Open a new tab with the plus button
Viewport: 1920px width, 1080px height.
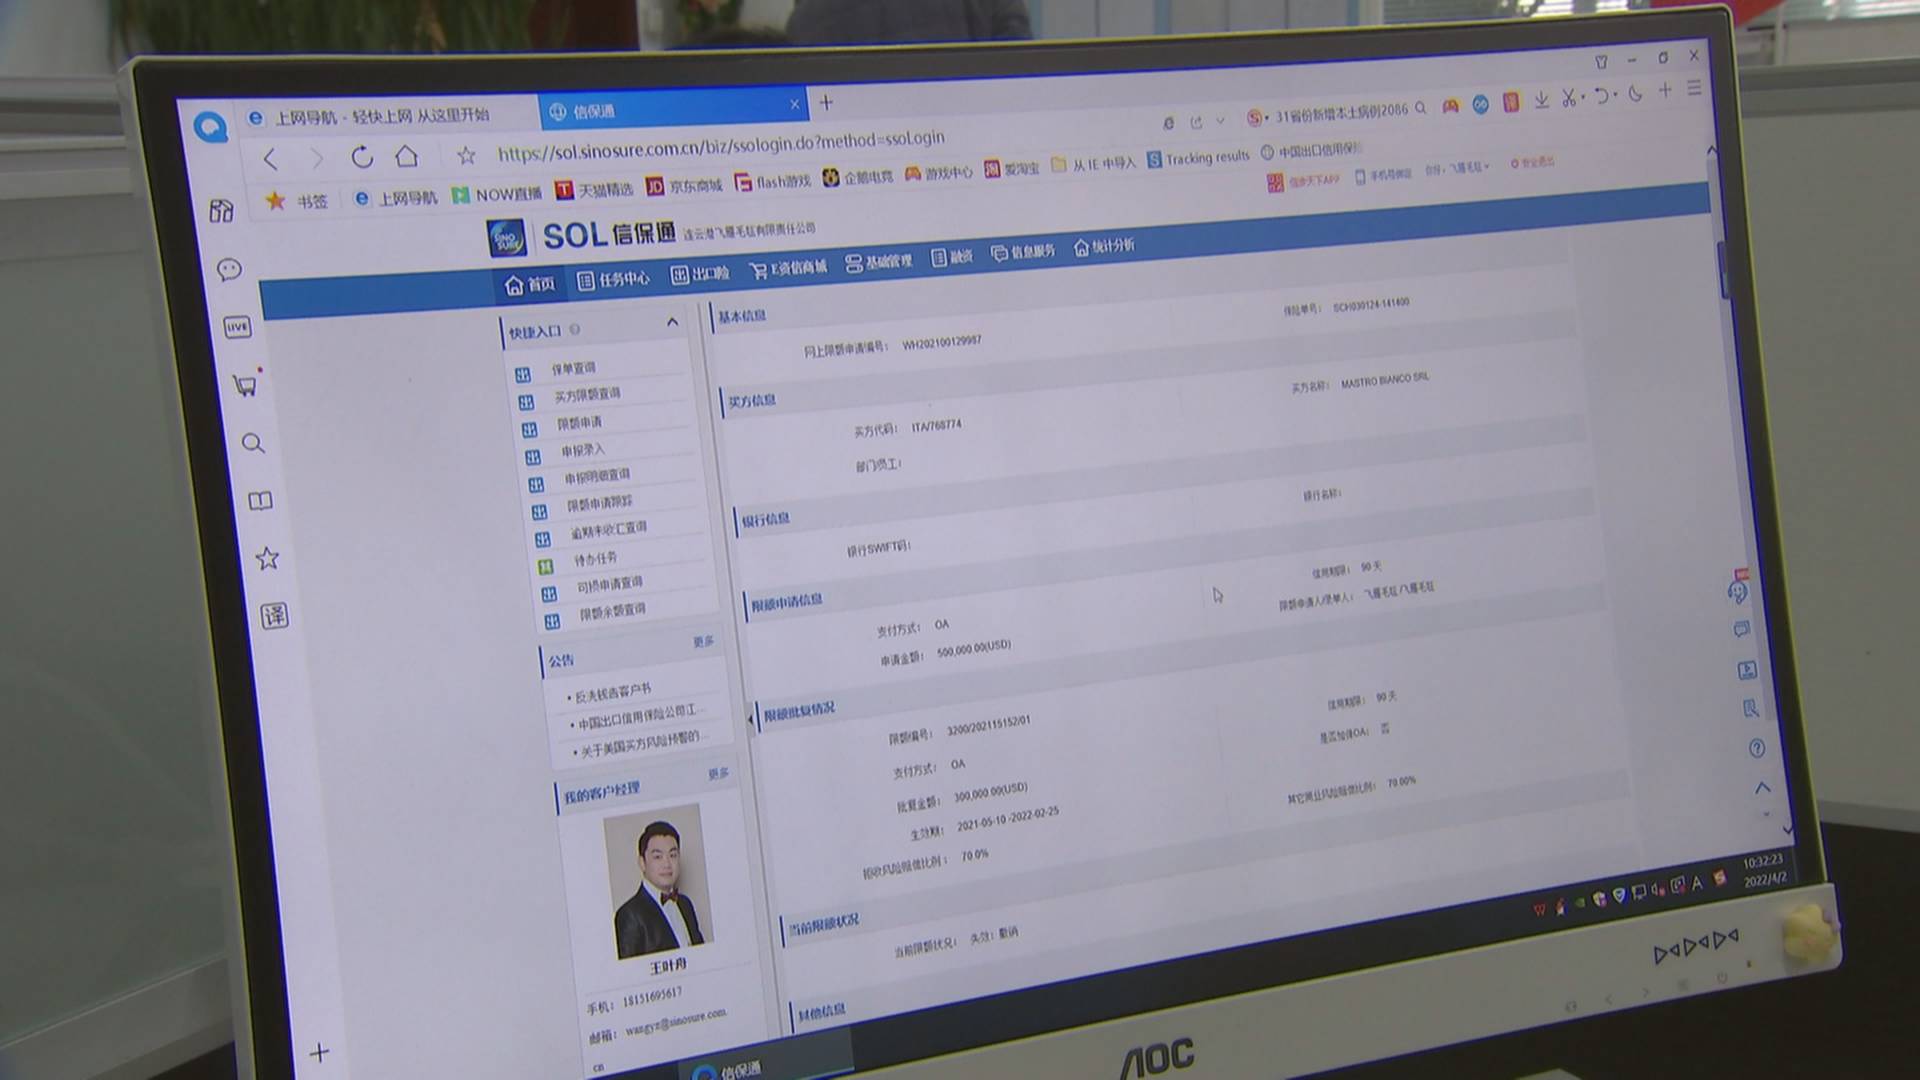point(826,102)
